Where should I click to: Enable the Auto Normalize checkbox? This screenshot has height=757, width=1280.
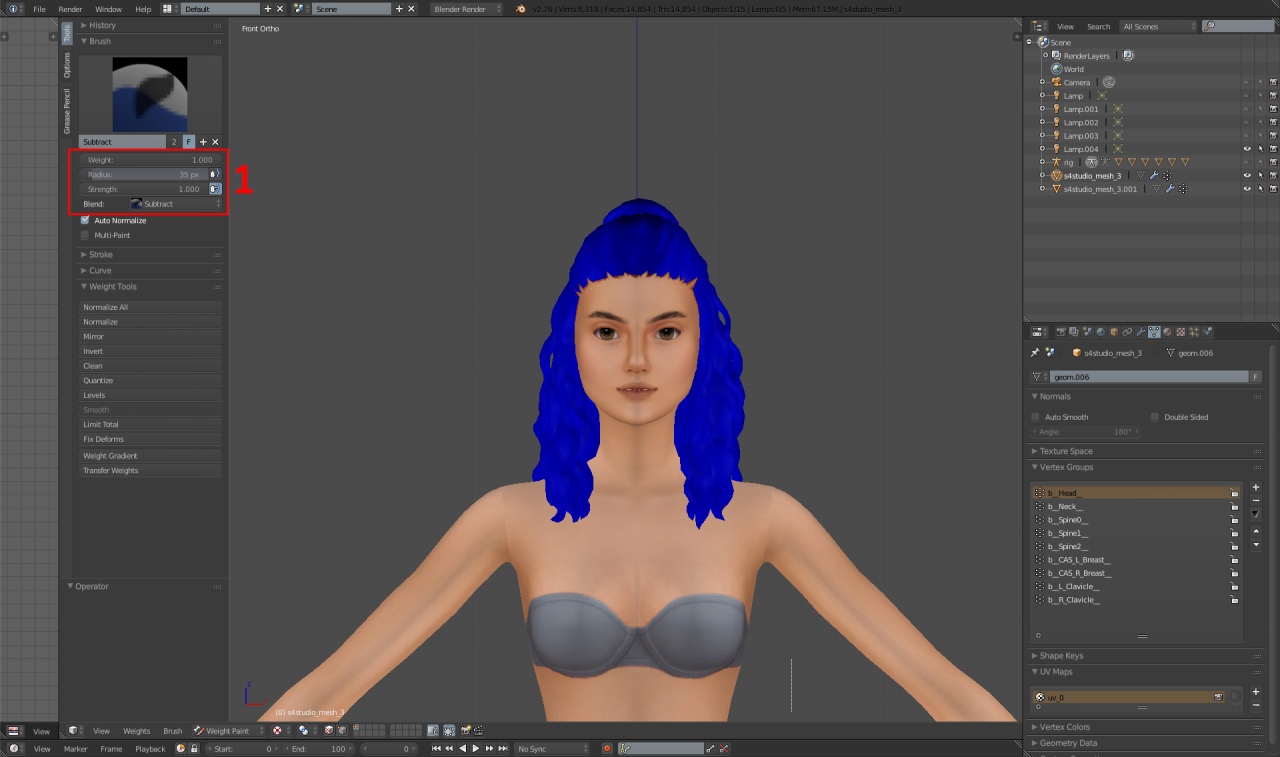coord(85,220)
